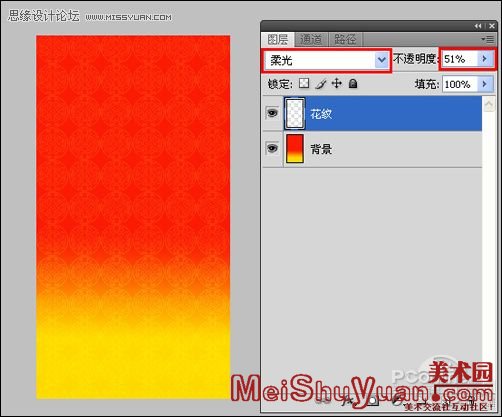The width and height of the screenshot is (502, 417).
Task: Hide the 花纹 layer via its eye icon
Action: 272,113
